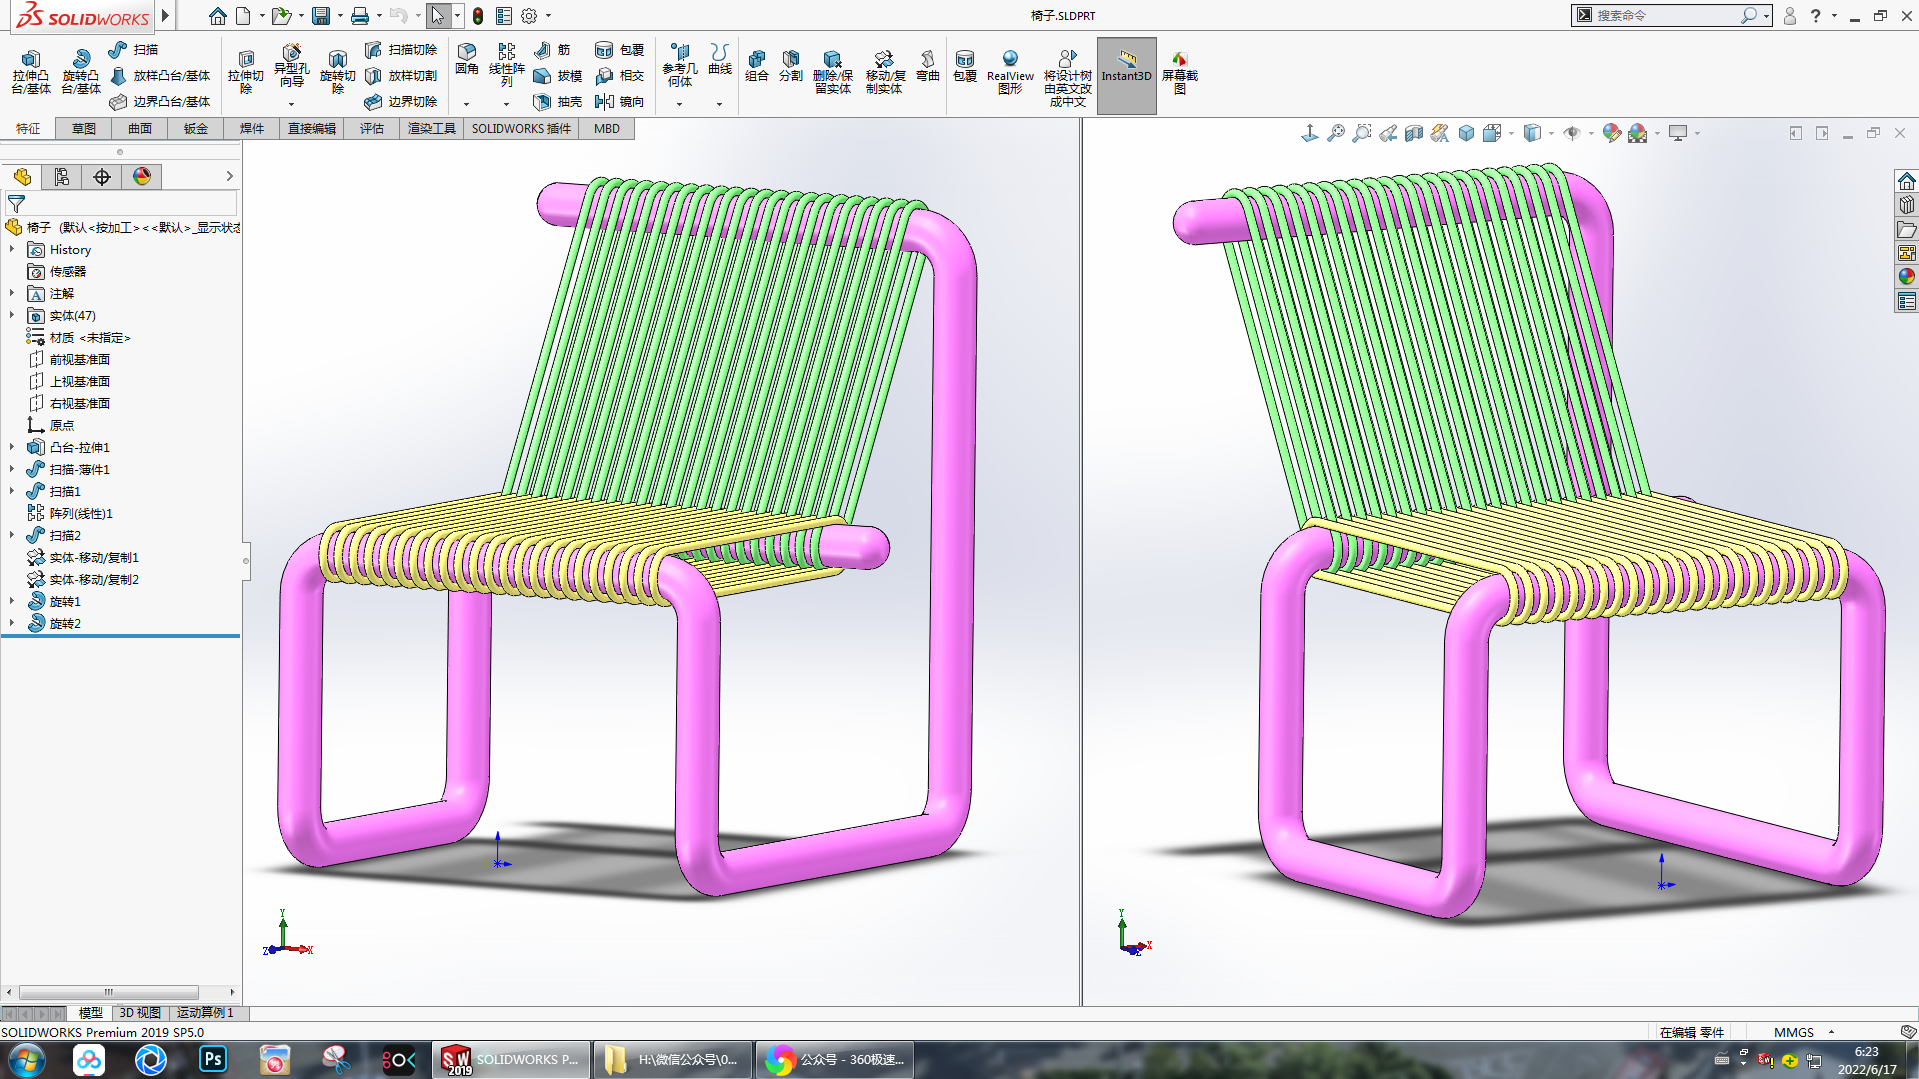
Task: Choose the 放样切割 lofted cut tool
Action: pos(401,75)
